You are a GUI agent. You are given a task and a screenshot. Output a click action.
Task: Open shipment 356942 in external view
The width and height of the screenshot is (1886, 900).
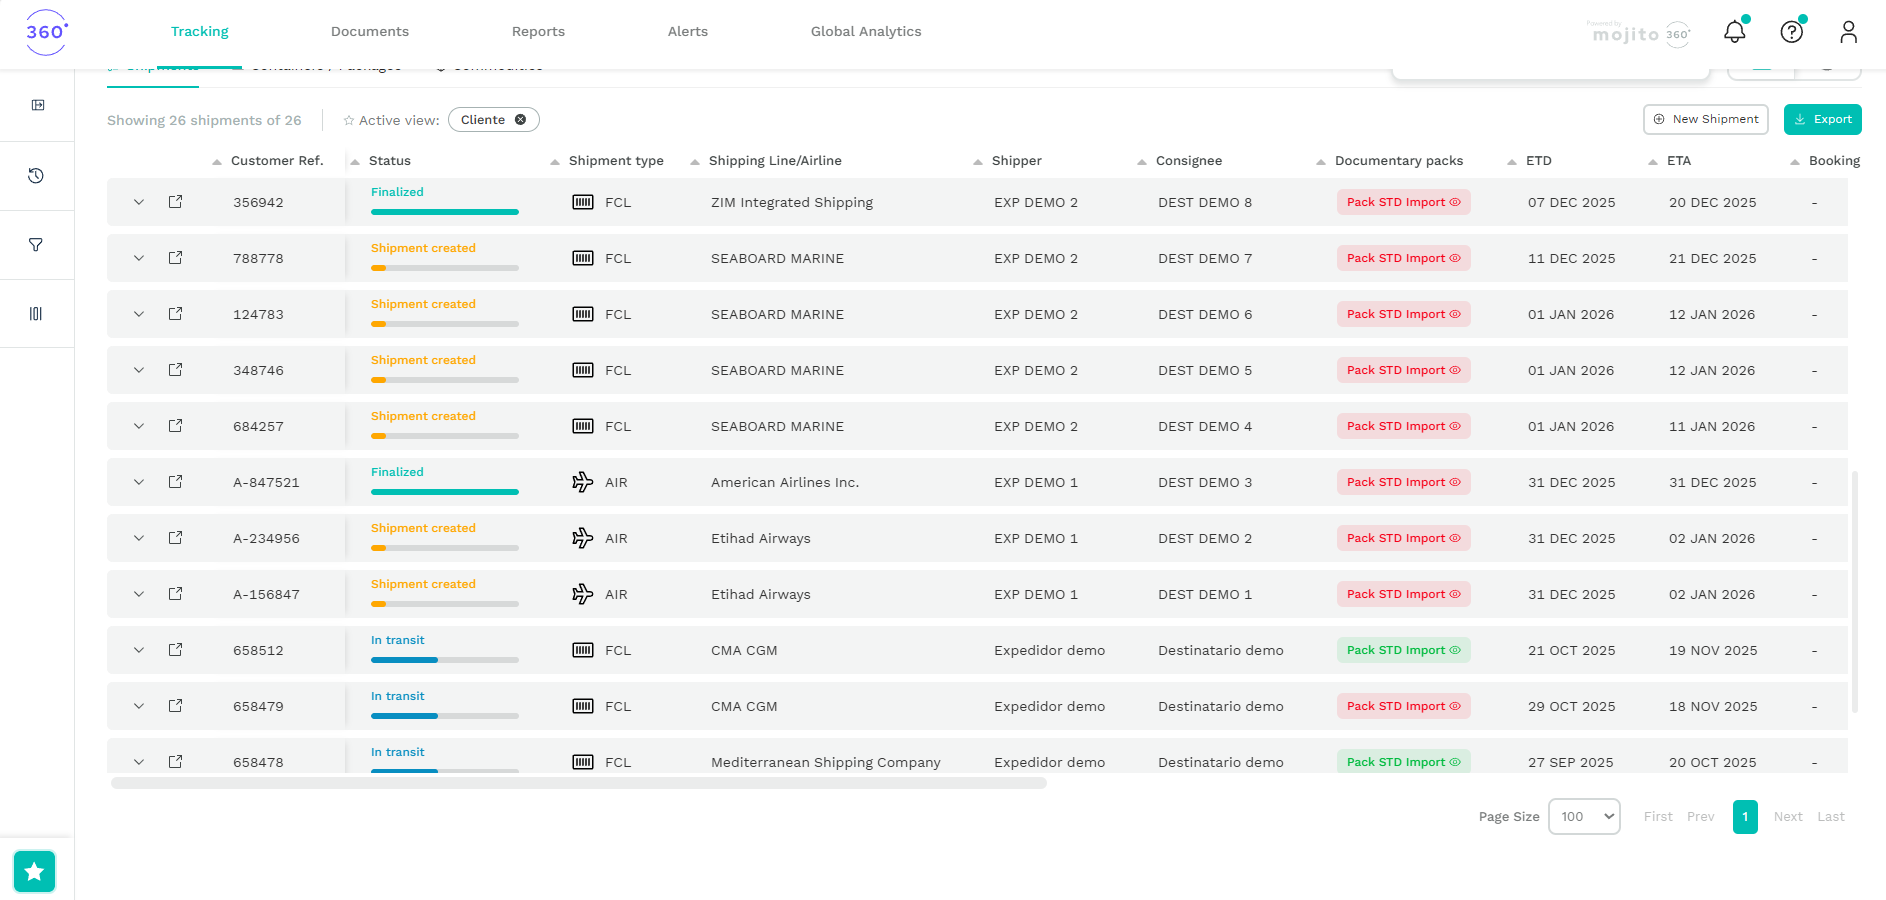[x=175, y=202]
